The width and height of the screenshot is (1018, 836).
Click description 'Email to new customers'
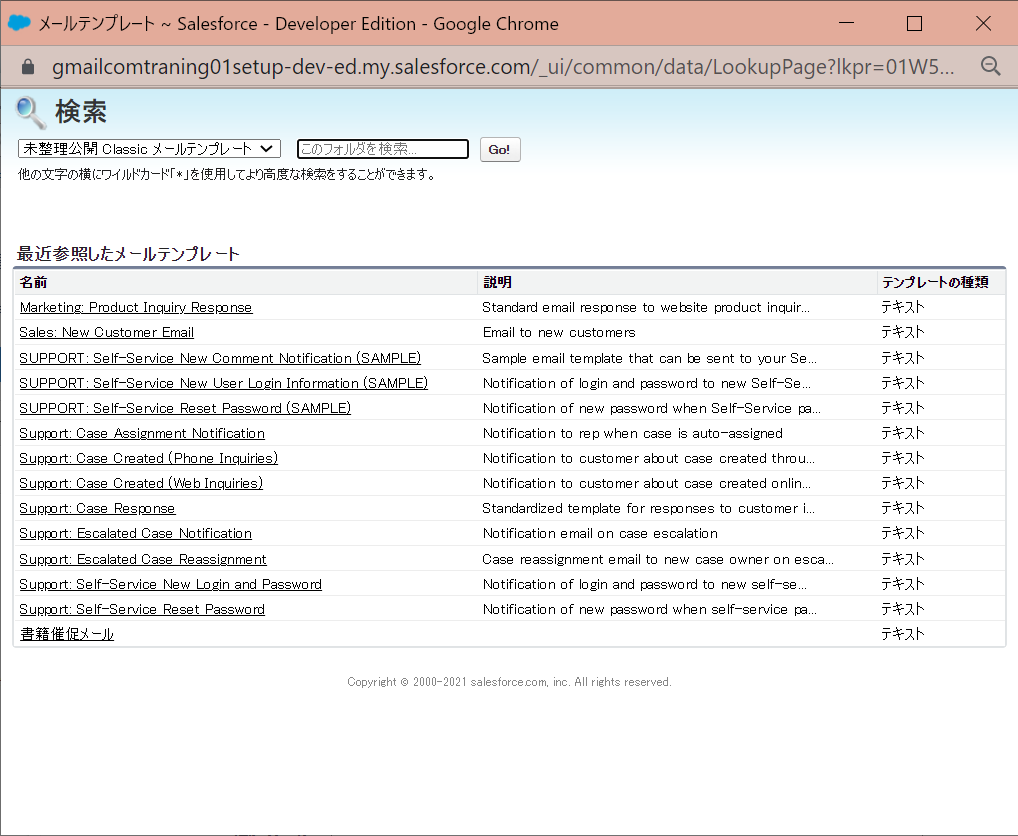click(x=559, y=332)
